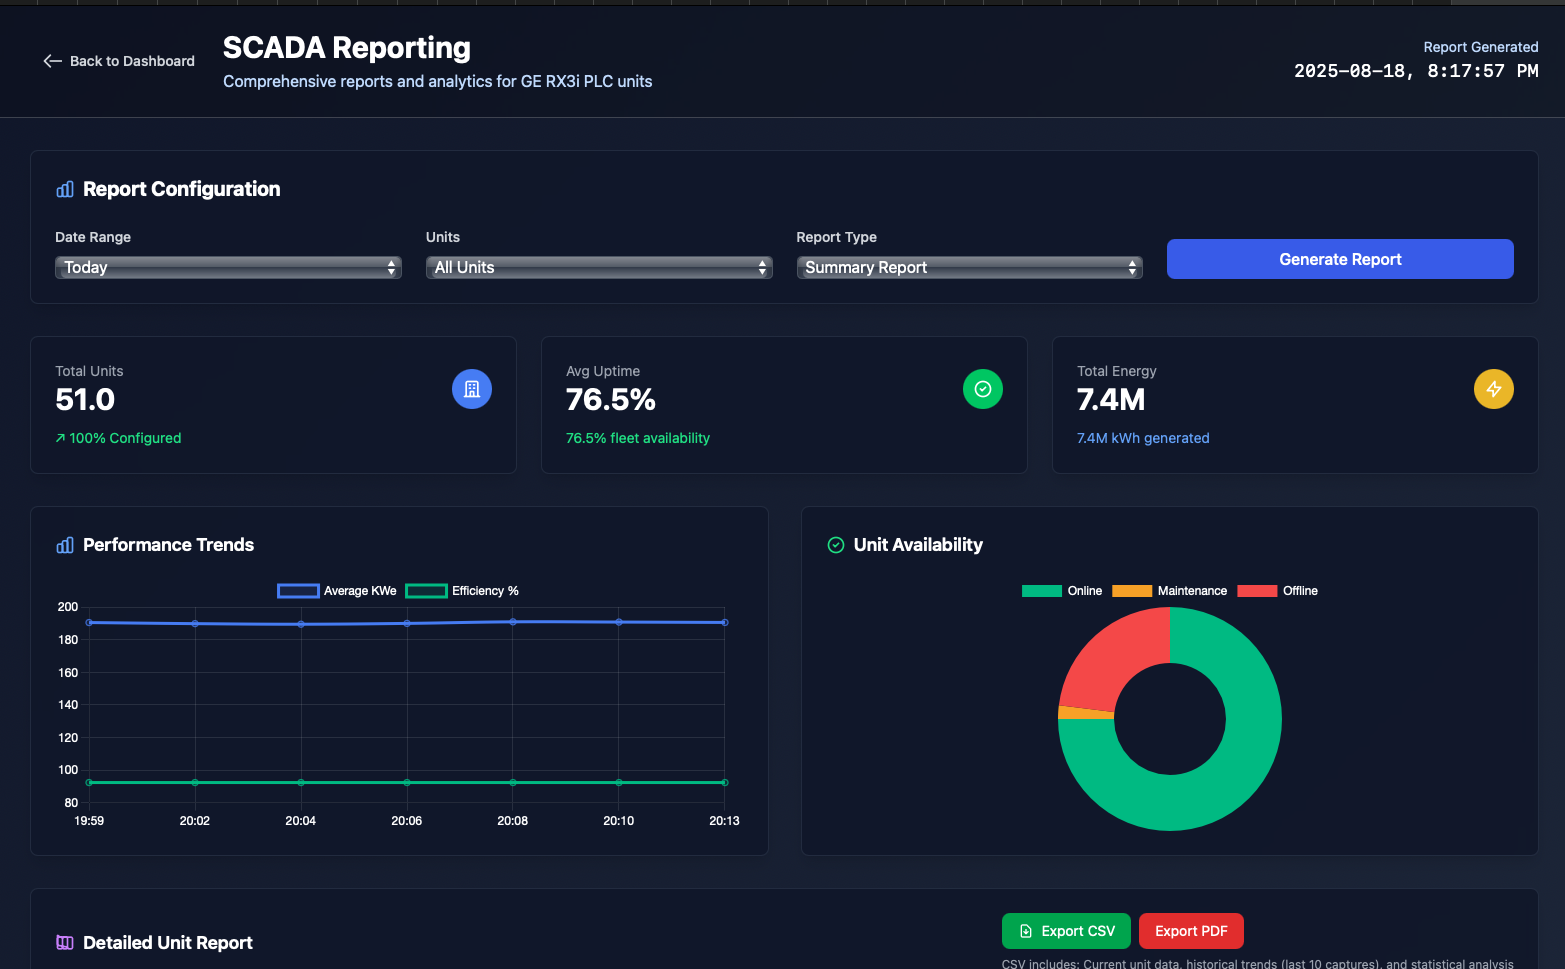Toggle the Average KWe legend series
The height and width of the screenshot is (969, 1565).
337,591
